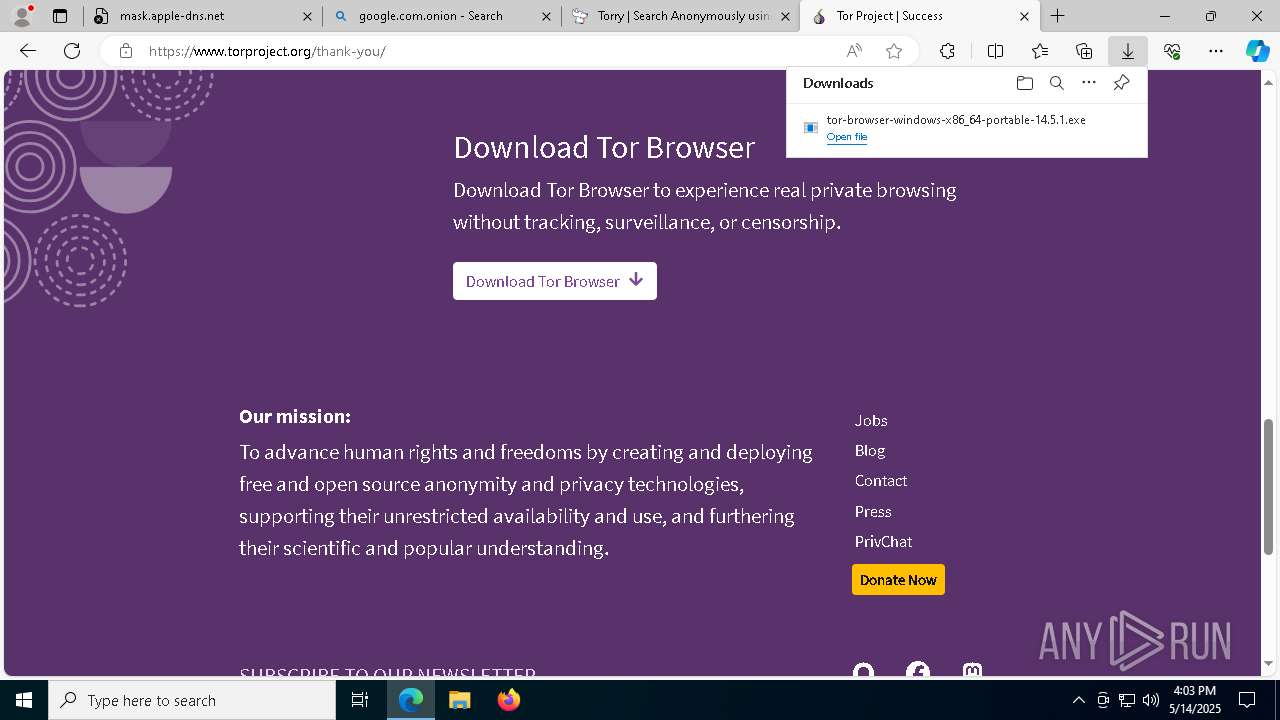Toggle the Downloads toolbar button
This screenshot has width=1280, height=720.
[1127, 51]
